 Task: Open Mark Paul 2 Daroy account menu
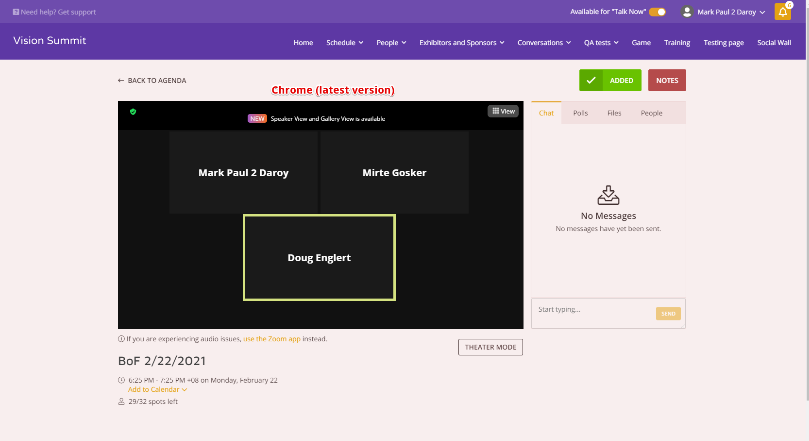click(731, 12)
